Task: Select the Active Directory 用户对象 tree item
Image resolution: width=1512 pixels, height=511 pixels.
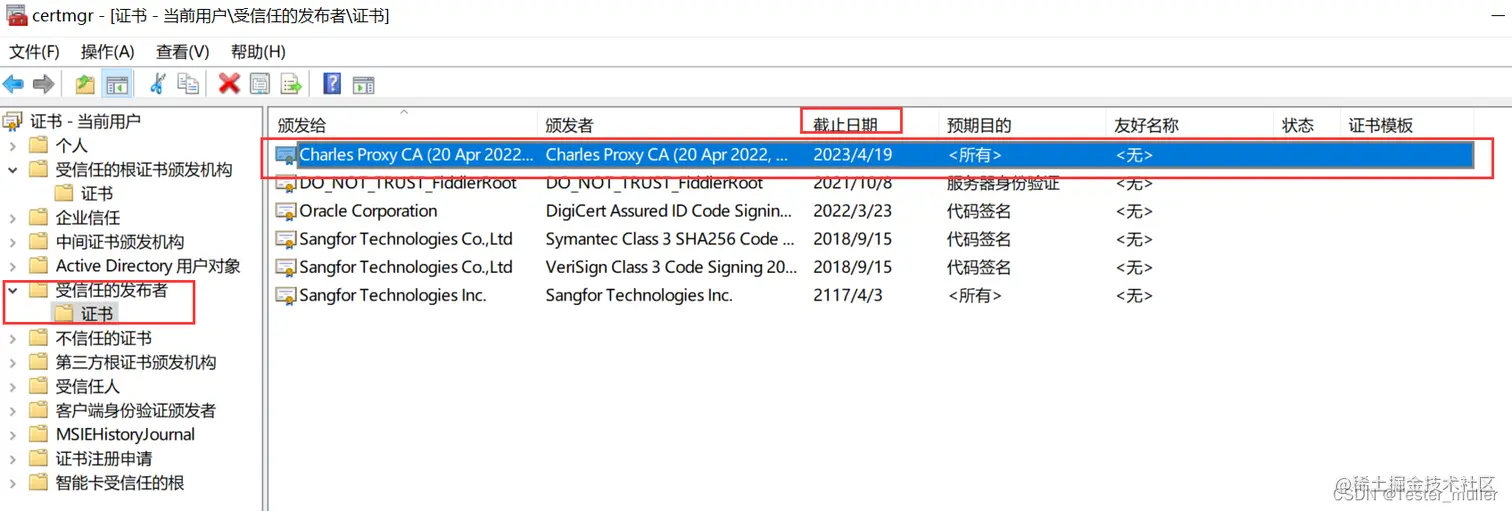Action: (x=148, y=266)
